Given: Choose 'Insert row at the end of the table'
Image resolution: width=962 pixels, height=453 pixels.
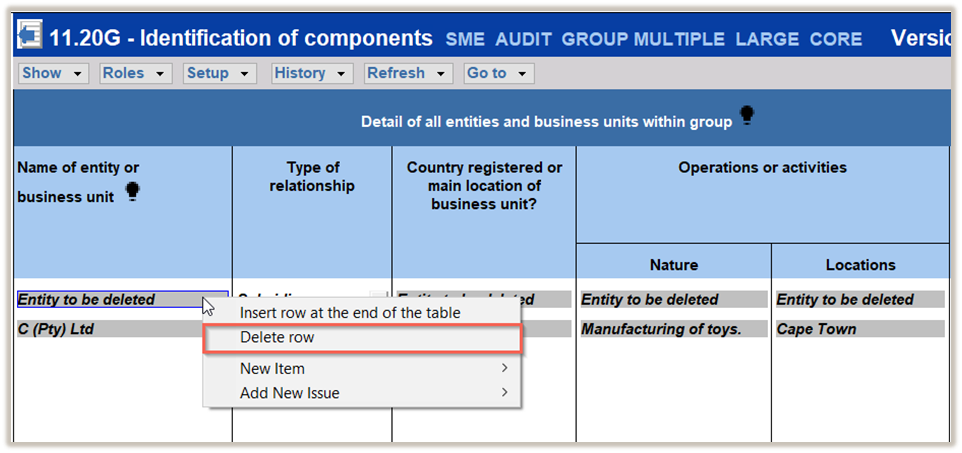Looking at the screenshot, I should (350, 313).
